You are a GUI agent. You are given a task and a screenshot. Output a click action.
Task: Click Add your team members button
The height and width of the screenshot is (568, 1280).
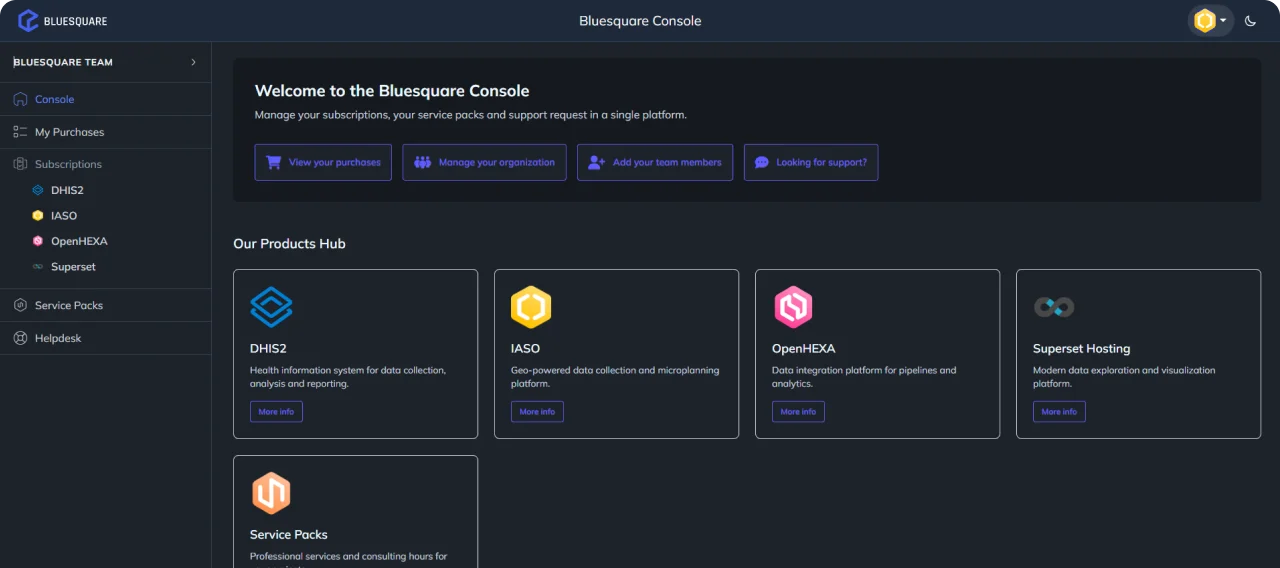(655, 162)
